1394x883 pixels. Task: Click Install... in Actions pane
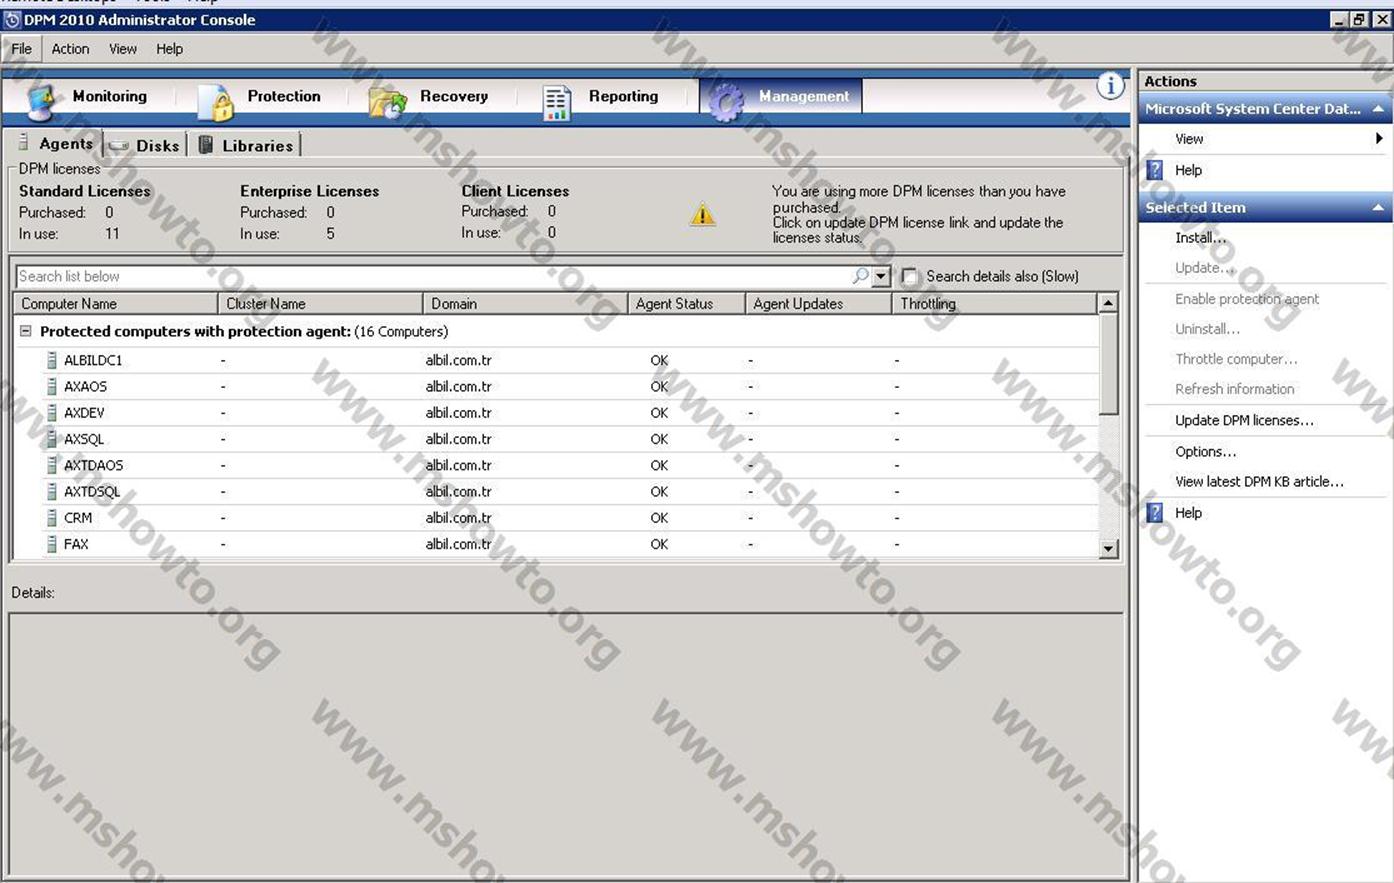(x=1200, y=238)
